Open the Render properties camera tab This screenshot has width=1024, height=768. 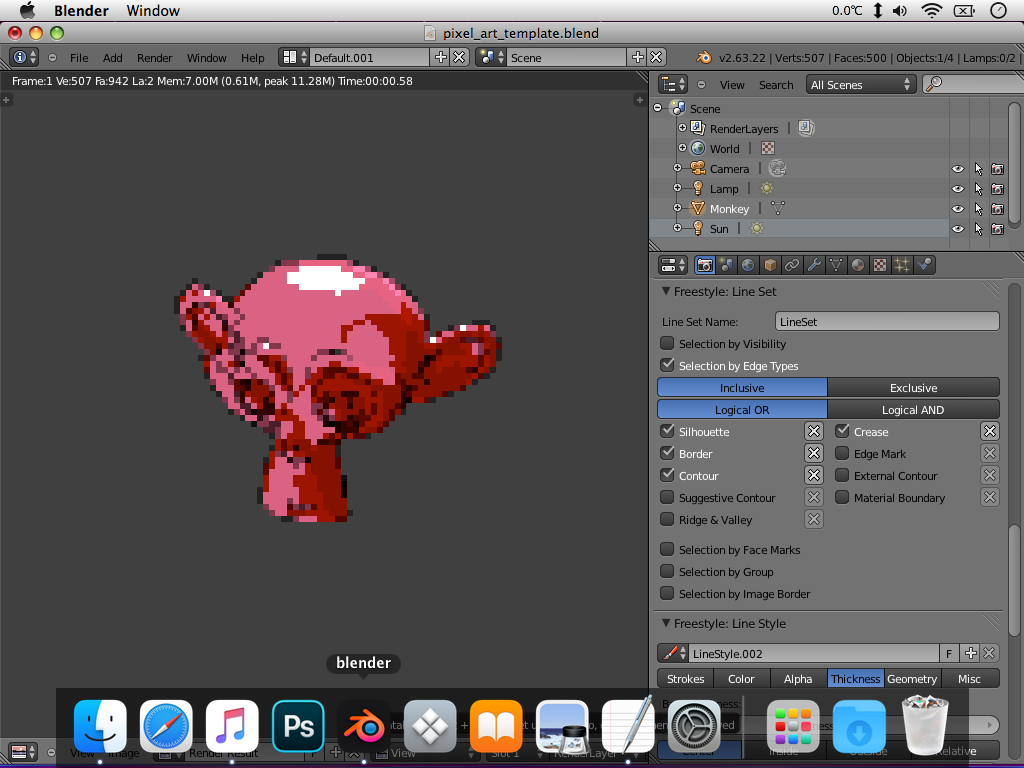tap(705, 265)
